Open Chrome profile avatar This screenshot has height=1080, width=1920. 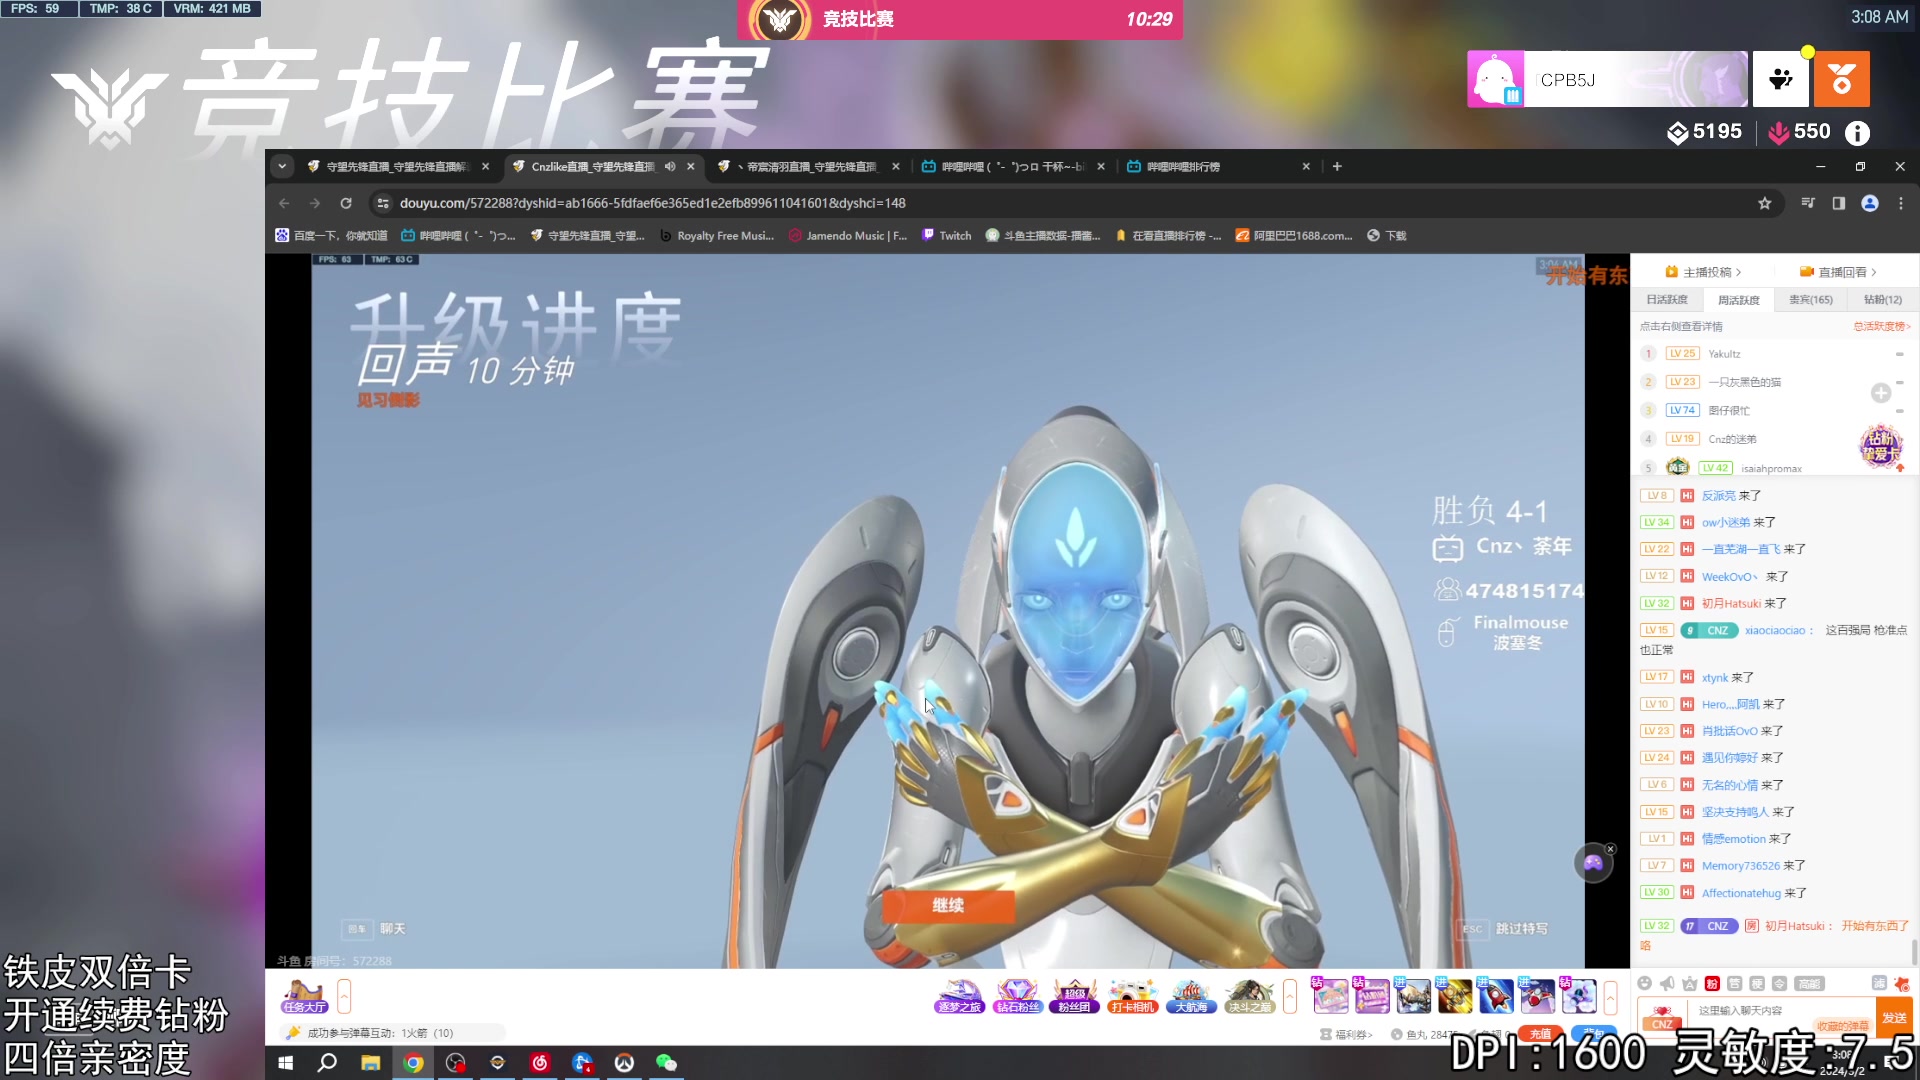(x=1870, y=203)
